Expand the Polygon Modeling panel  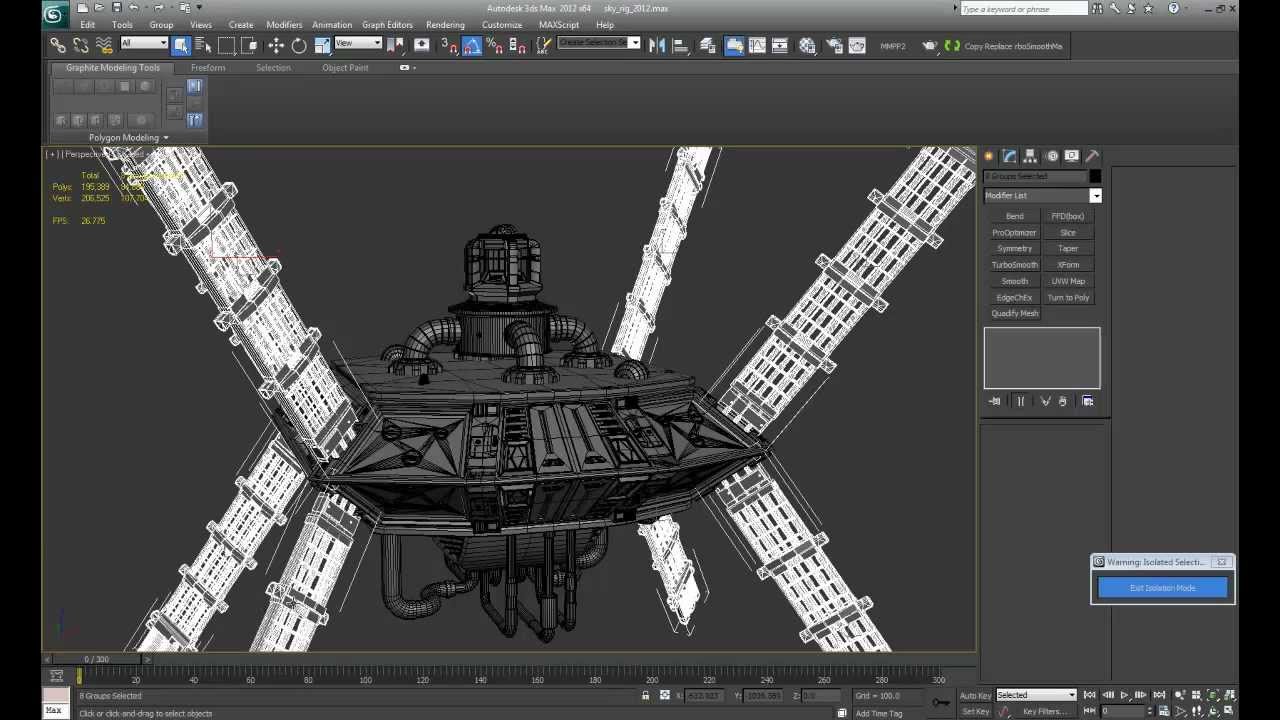[128, 137]
